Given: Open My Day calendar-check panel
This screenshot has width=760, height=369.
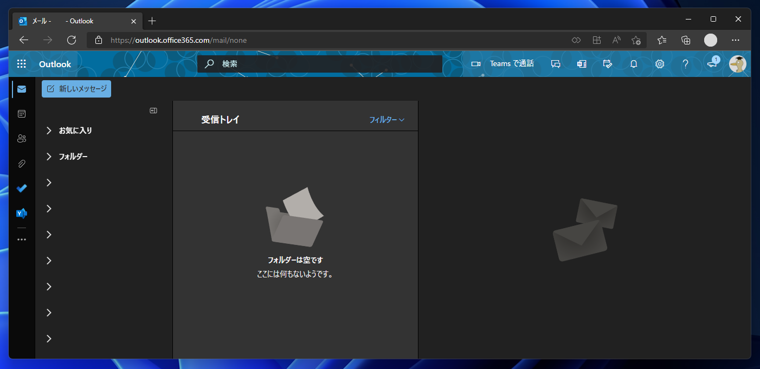Looking at the screenshot, I should point(607,64).
